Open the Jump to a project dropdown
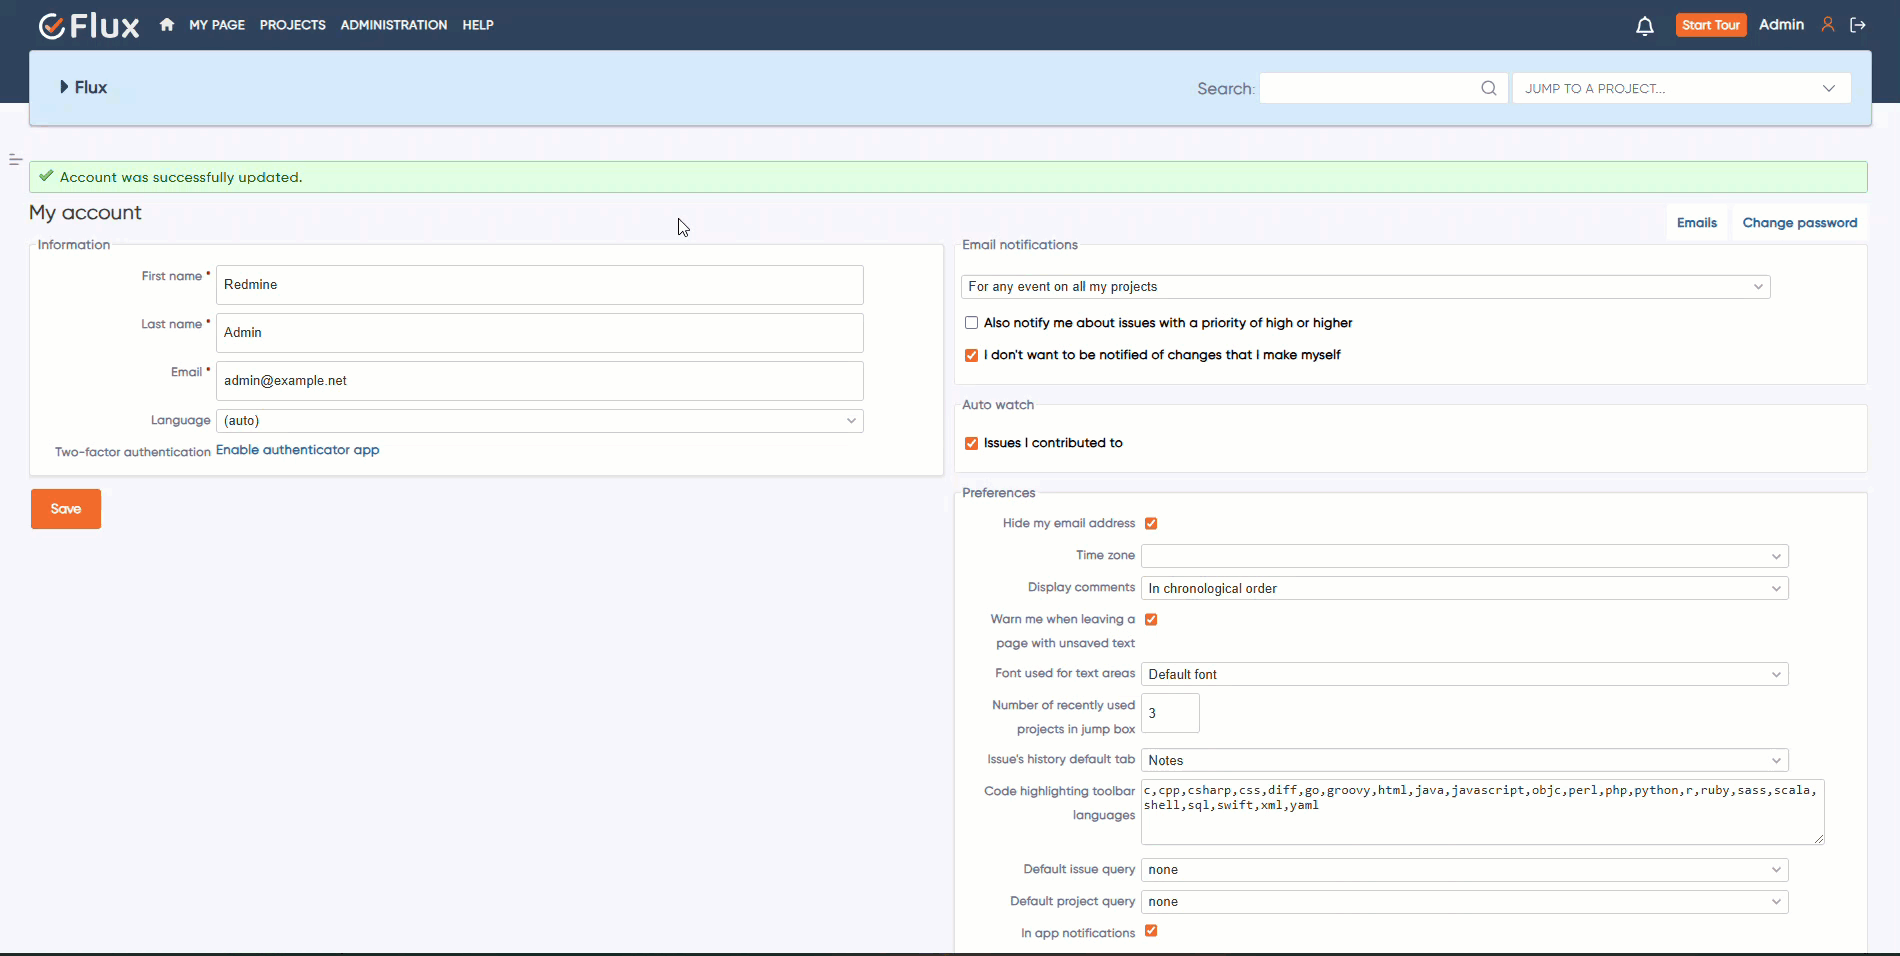Viewport: 1900px width, 956px height. point(1681,88)
